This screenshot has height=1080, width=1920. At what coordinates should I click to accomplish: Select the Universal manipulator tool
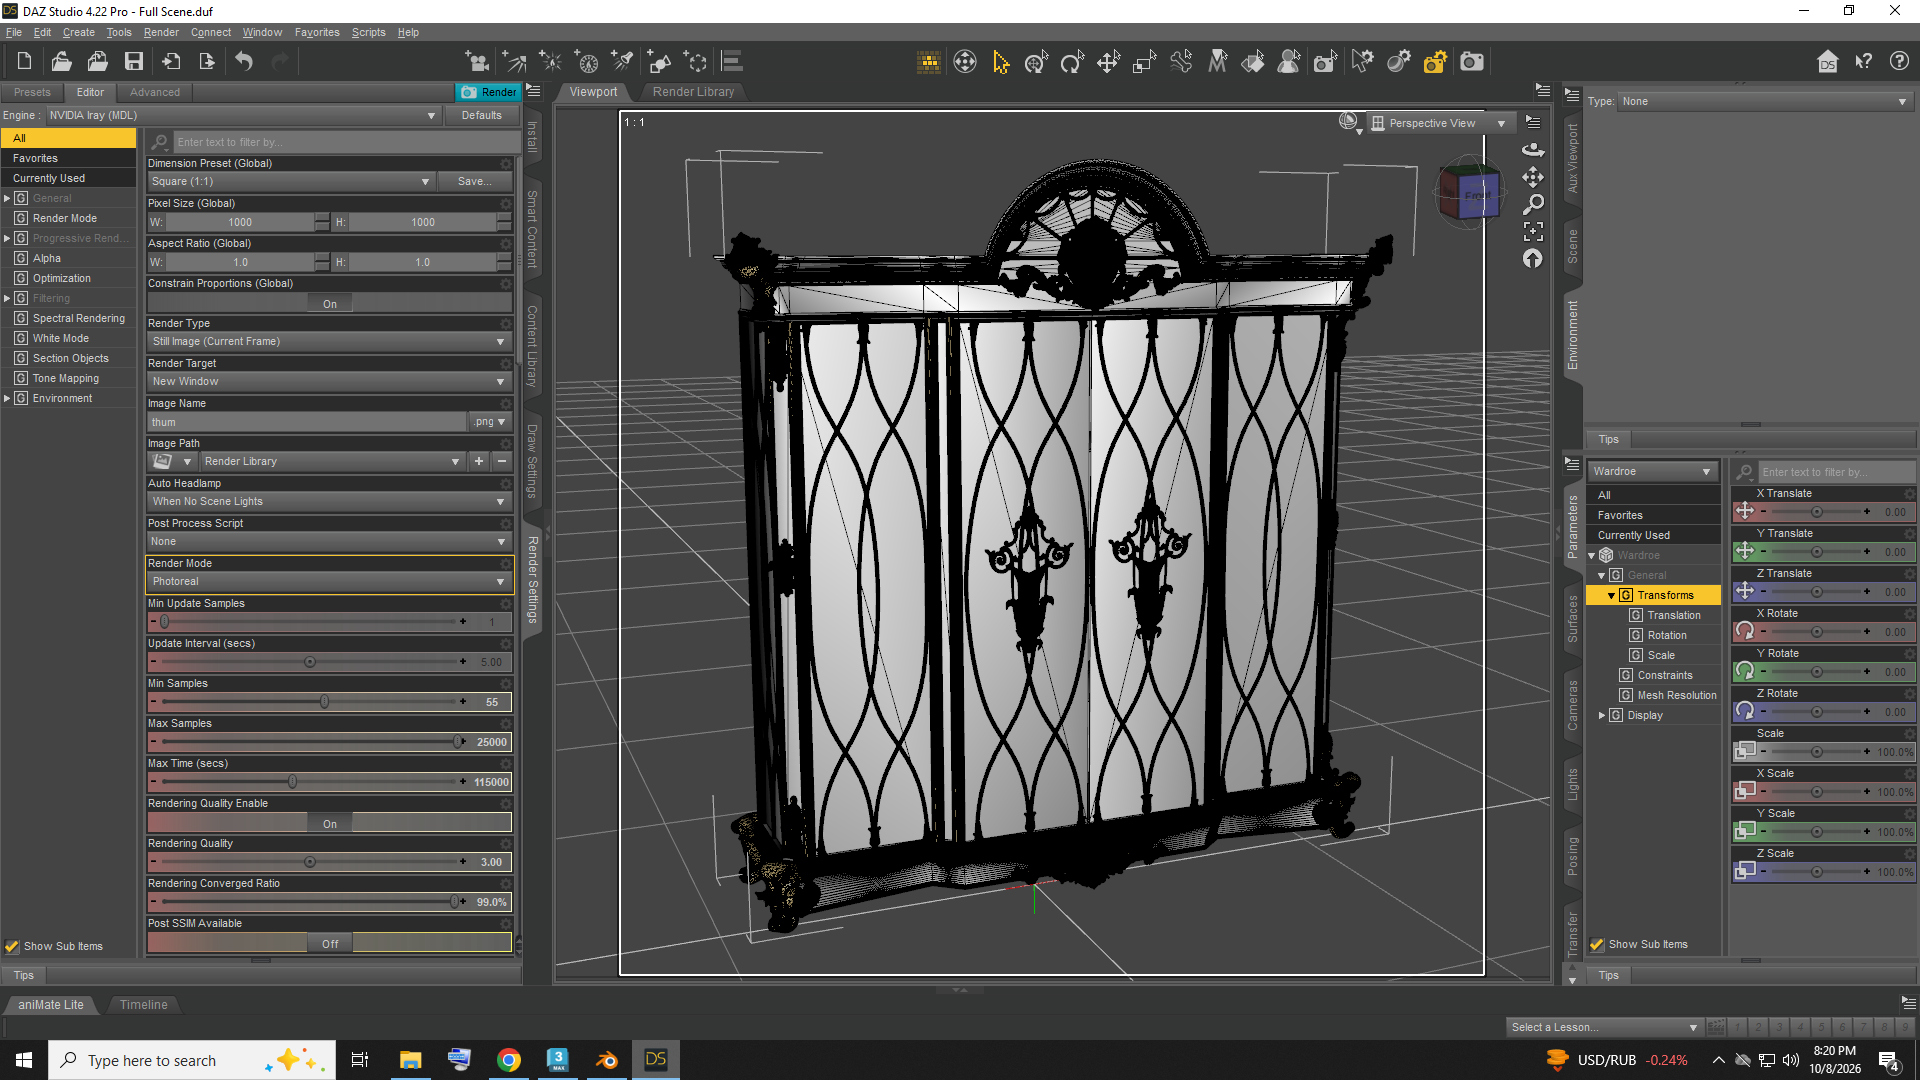click(x=1036, y=62)
